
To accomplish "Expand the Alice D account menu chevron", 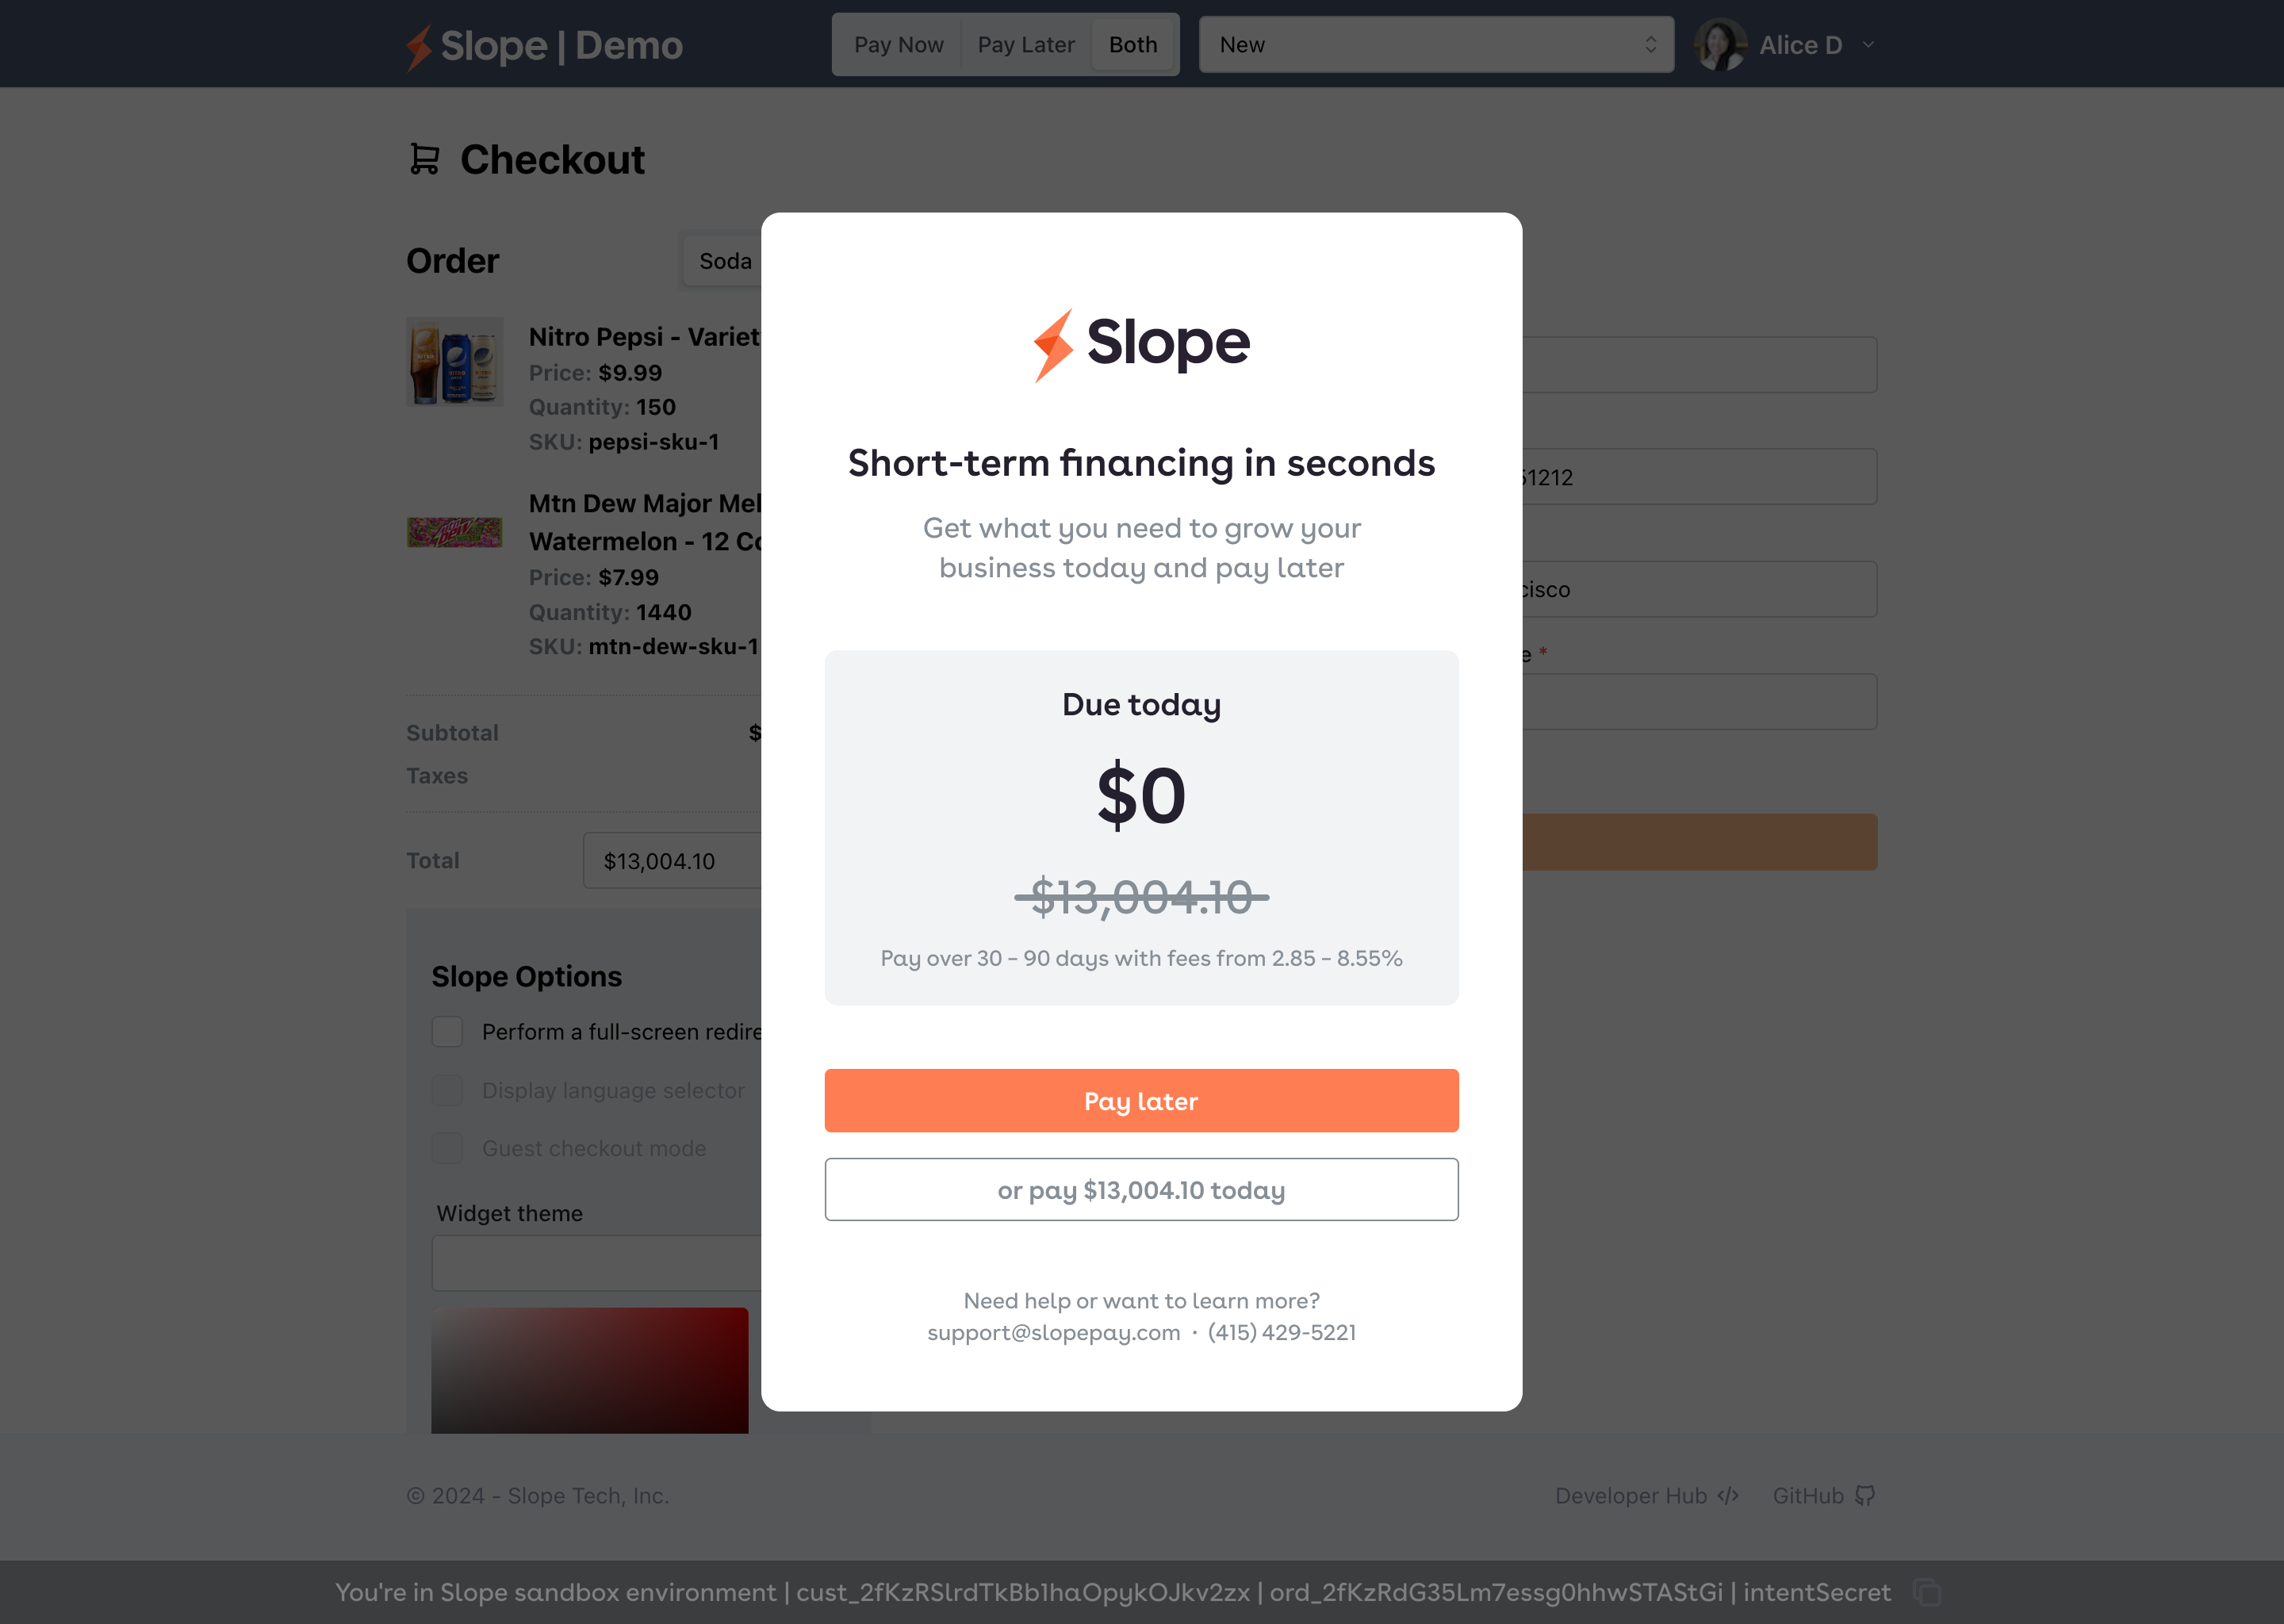I will 1868,45.
